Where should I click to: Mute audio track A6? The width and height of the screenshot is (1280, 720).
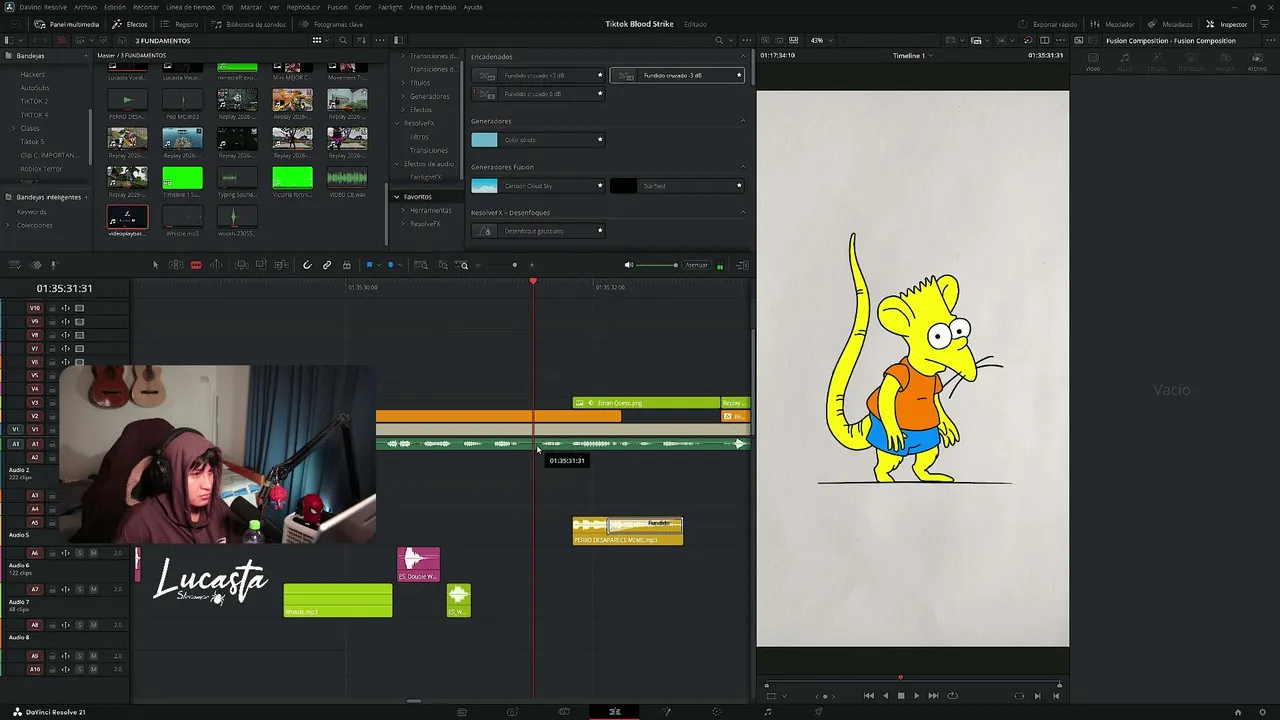[94, 553]
